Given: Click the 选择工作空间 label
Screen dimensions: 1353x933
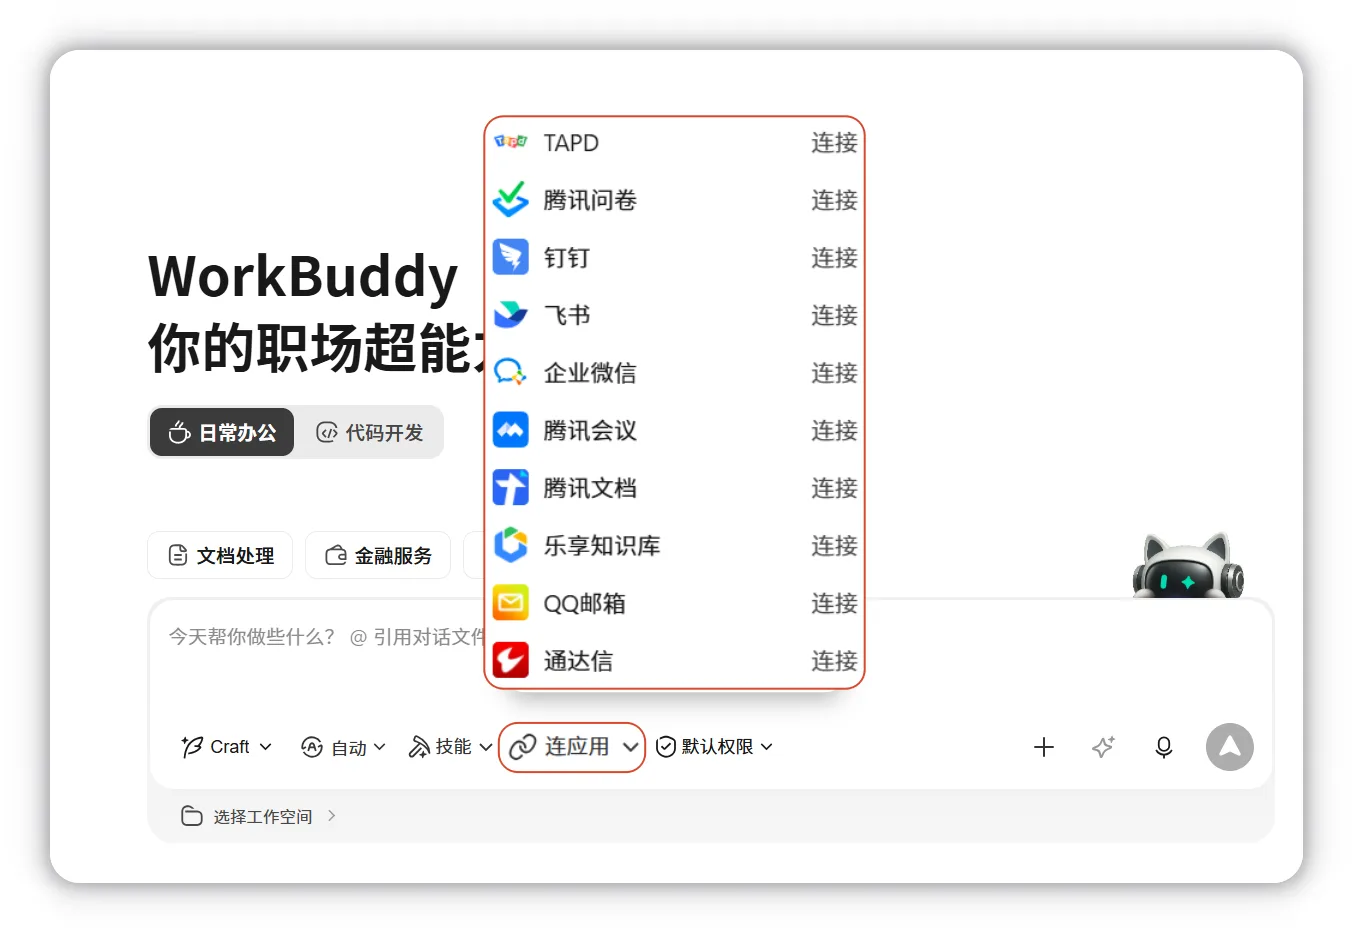Looking at the screenshot, I should tap(262, 816).
